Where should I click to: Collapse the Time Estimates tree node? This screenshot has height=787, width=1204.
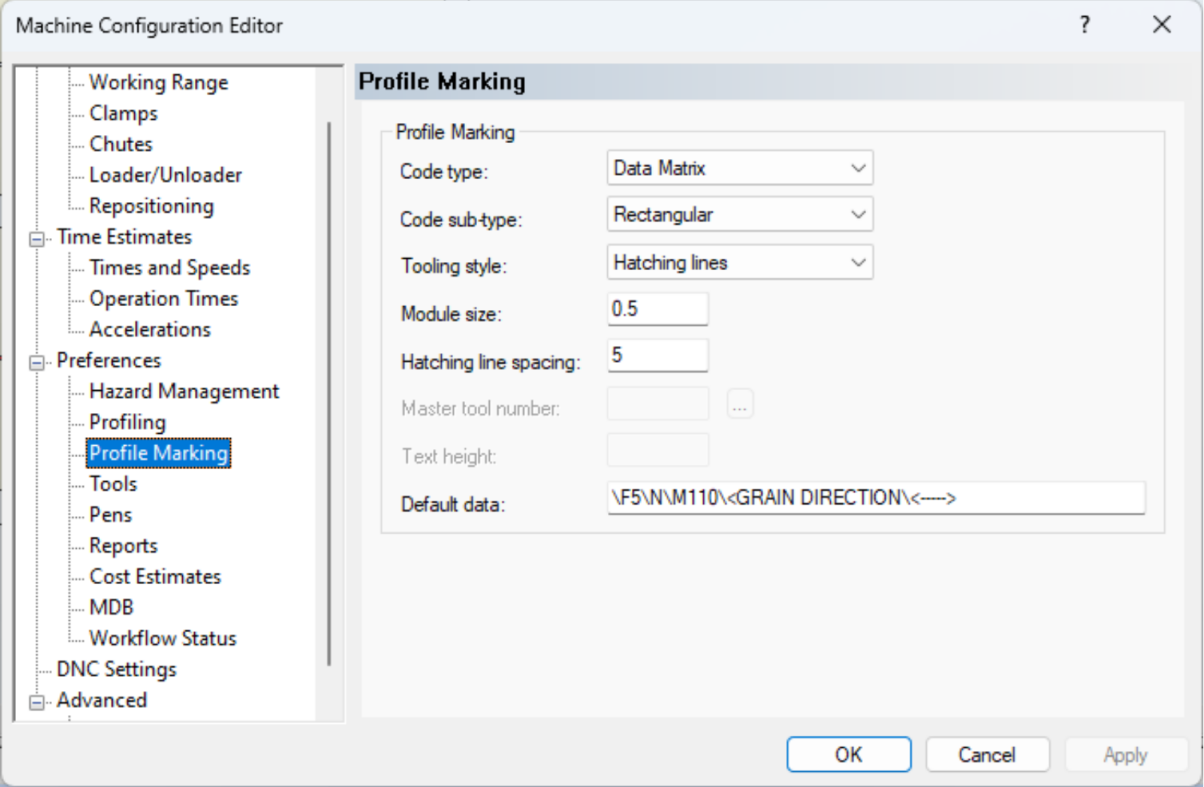pyautogui.click(x=38, y=238)
